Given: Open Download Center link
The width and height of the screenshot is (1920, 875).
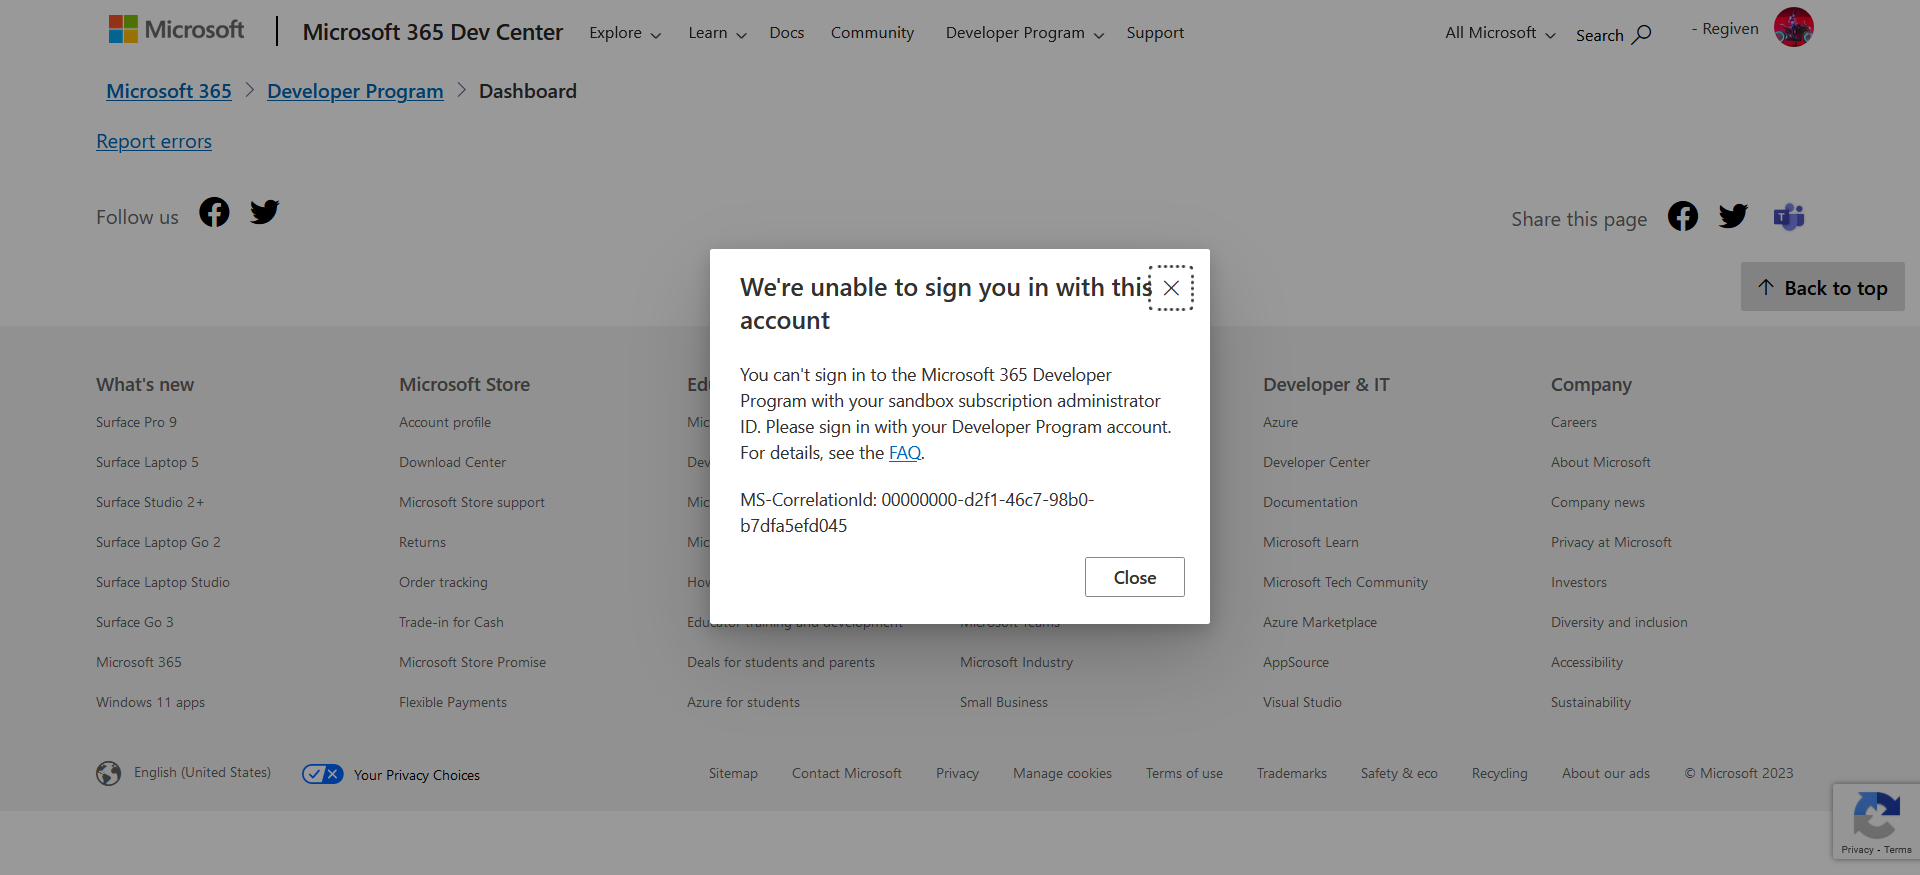Looking at the screenshot, I should click(x=452, y=462).
